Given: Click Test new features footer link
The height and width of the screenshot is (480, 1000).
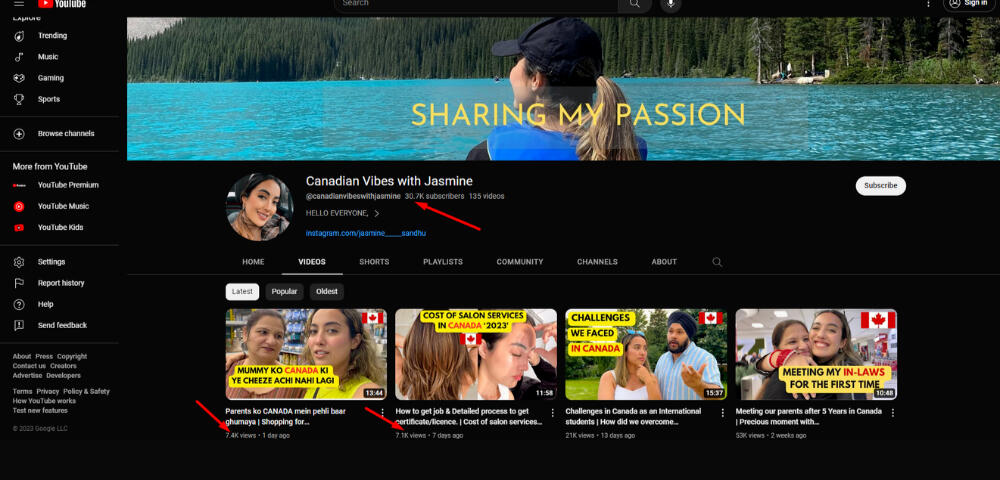Looking at the screenshot, I should [x=40, y=411].
